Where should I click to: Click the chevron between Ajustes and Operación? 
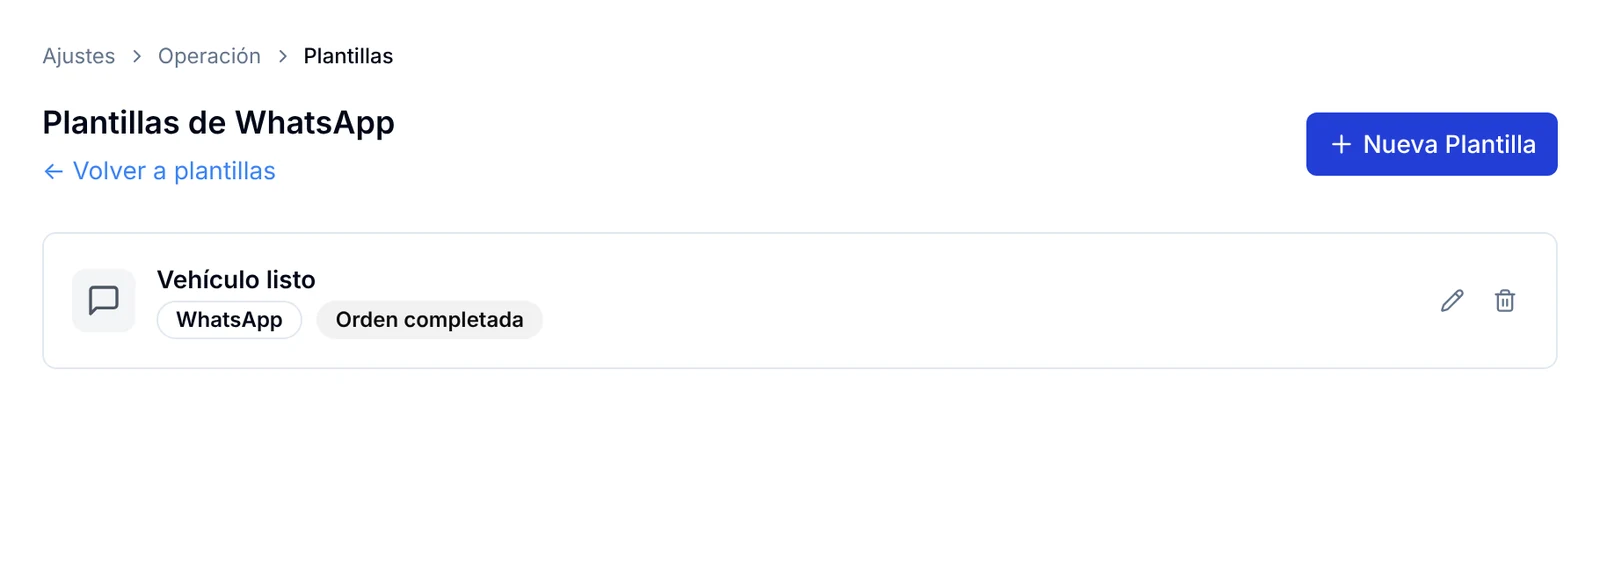coord(137,56)
